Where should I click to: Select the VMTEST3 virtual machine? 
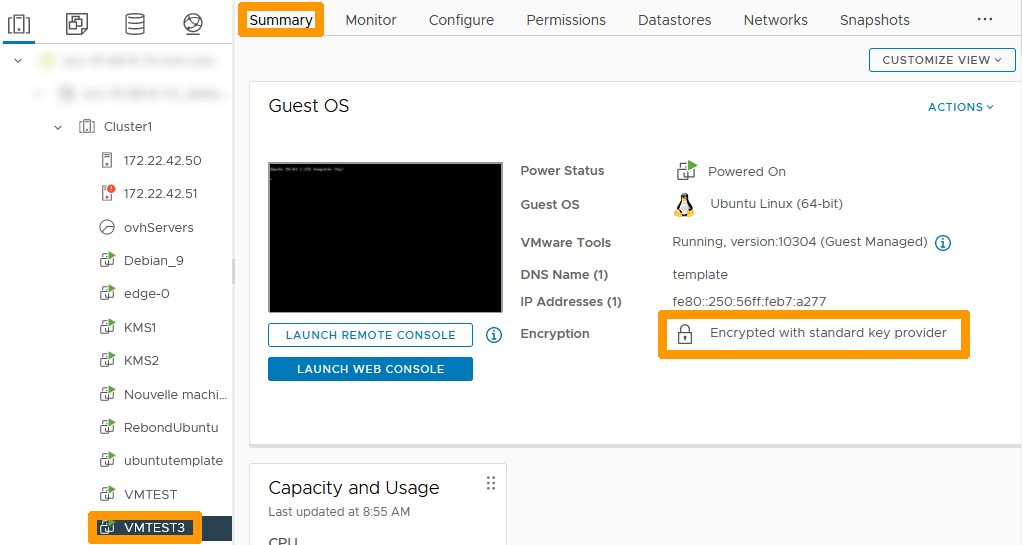point(154,527)
